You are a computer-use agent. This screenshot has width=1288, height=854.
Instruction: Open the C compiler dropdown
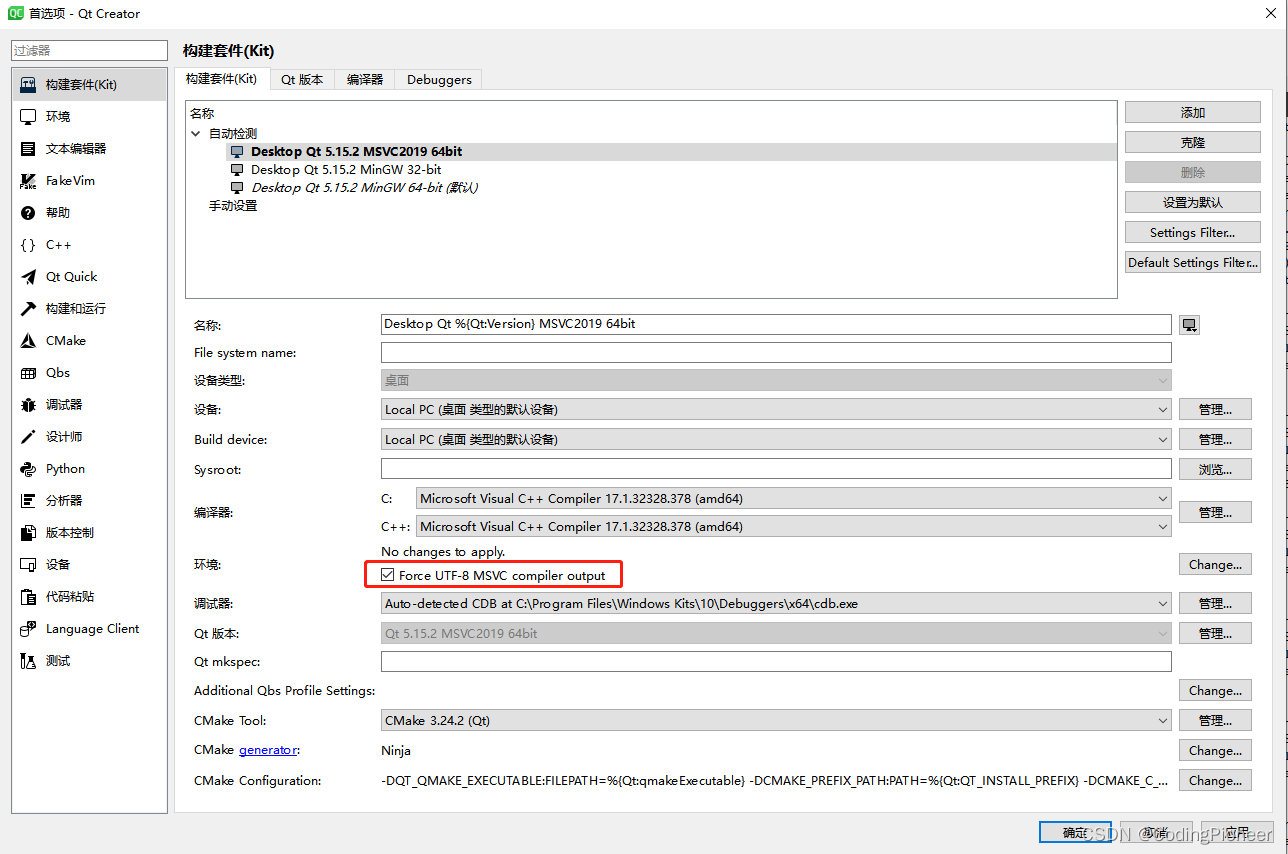[x=794, y=498]
